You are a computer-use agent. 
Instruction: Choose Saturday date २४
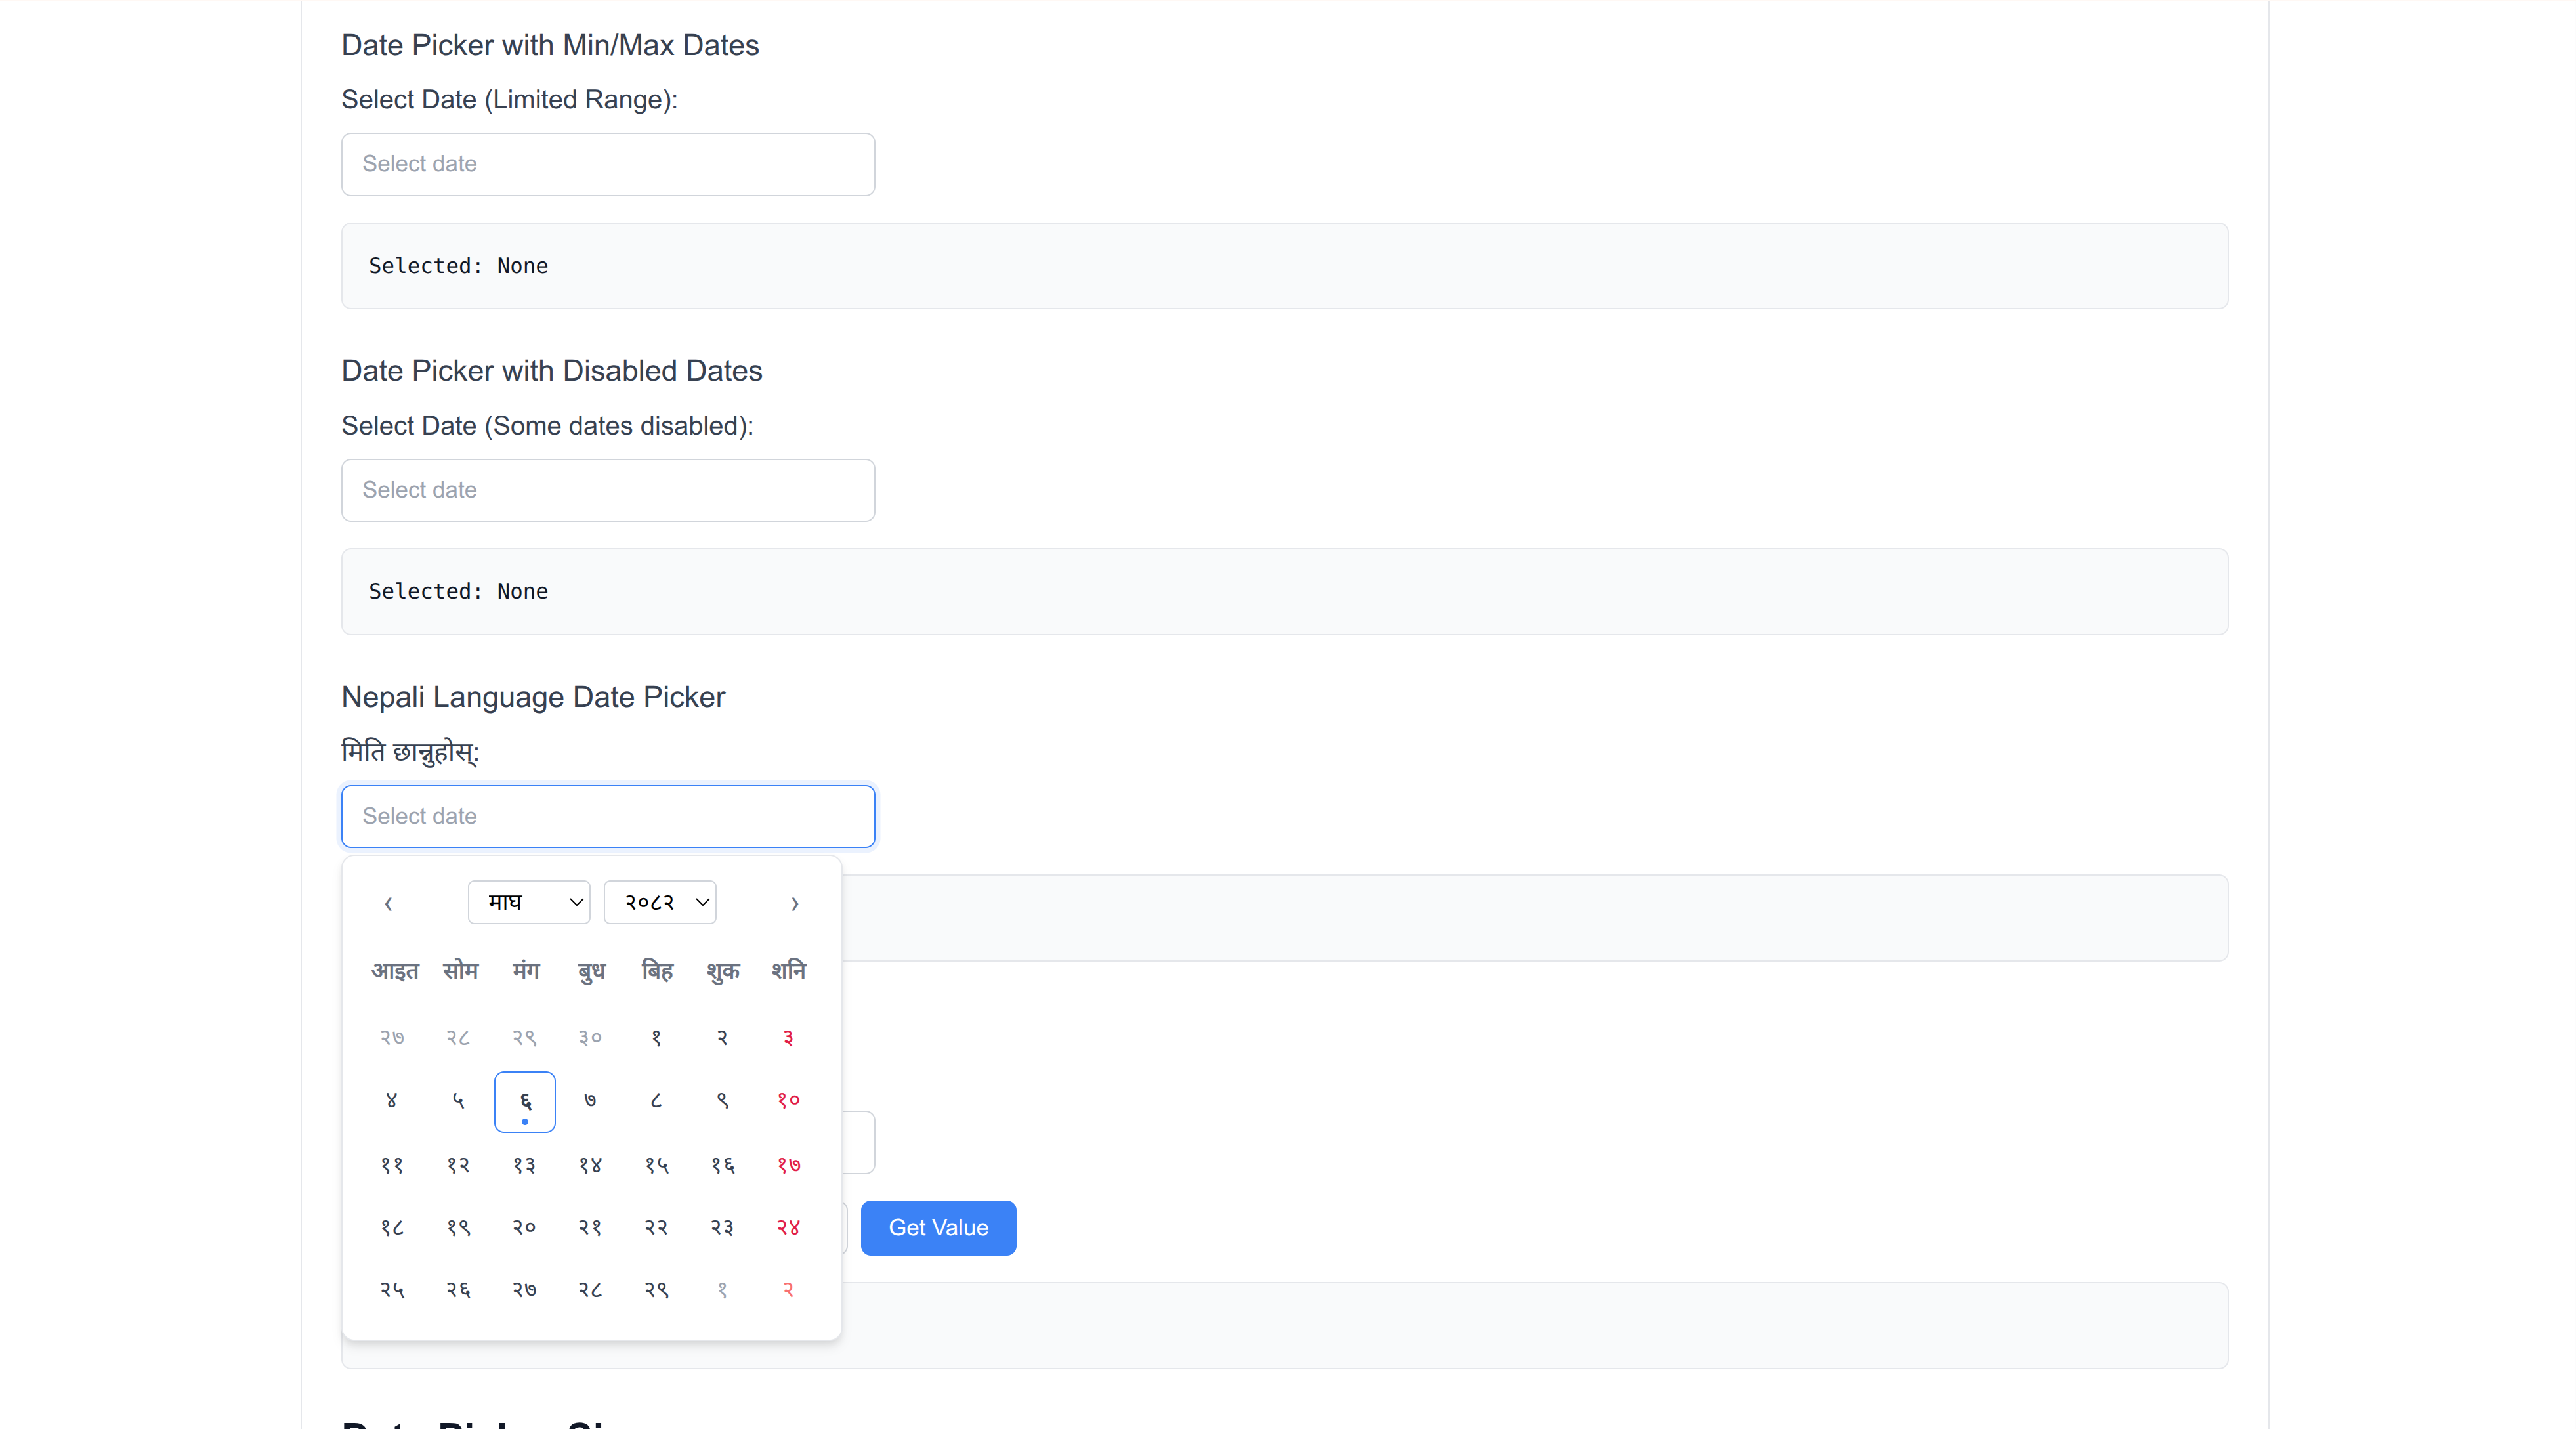788,1227
